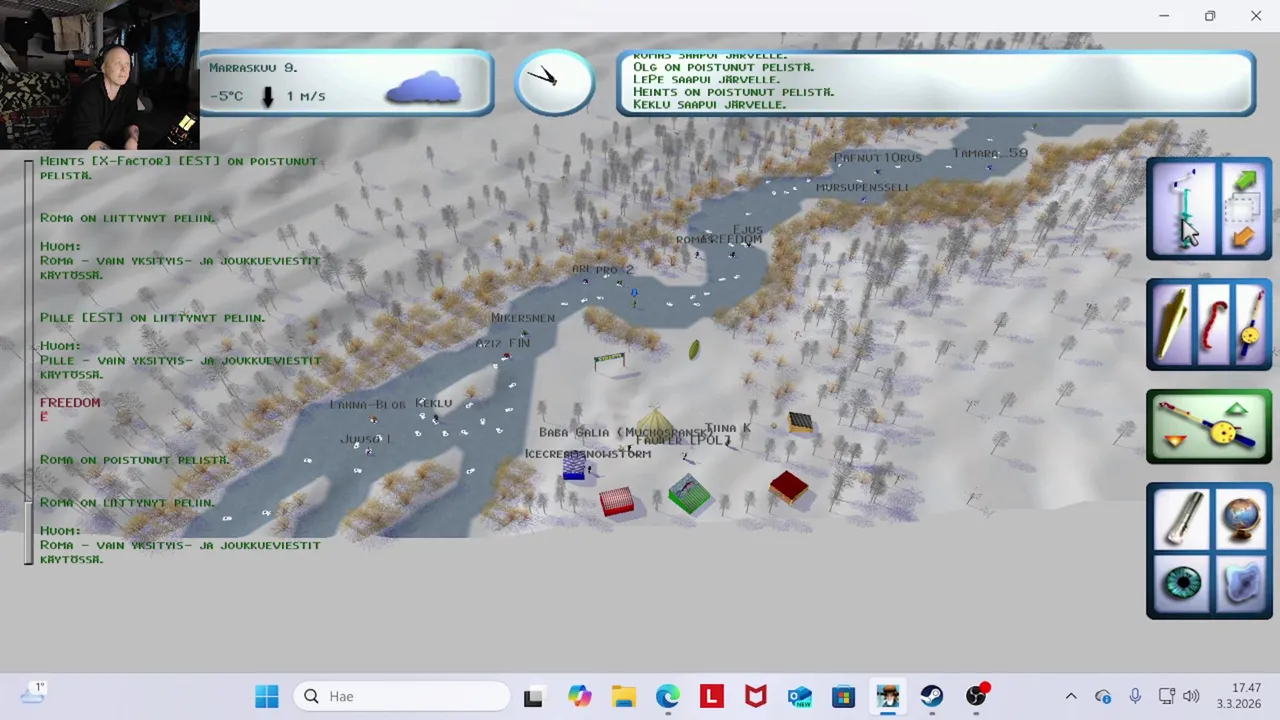Image resolution: width=1280 pixels, height=720 pixels.
Task: Click the wind speed 1 m/s reading
Action: (x=305, y=96)
